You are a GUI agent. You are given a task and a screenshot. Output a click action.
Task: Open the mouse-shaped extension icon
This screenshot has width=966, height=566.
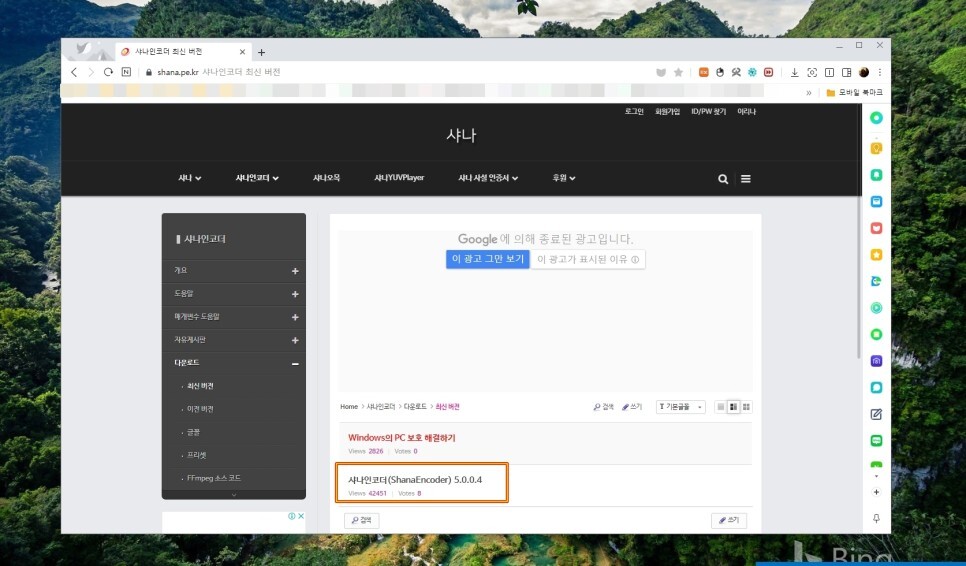coord(720,72)
